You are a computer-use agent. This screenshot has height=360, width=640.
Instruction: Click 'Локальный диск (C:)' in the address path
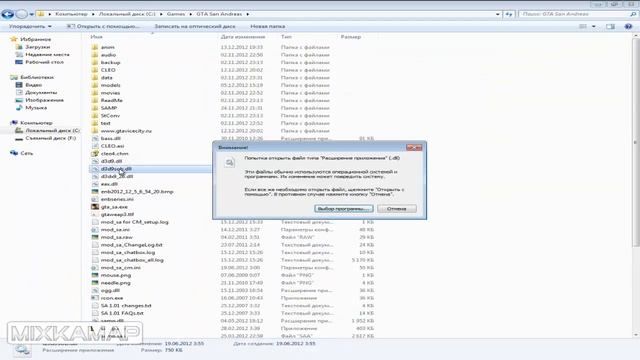[127, 14]
